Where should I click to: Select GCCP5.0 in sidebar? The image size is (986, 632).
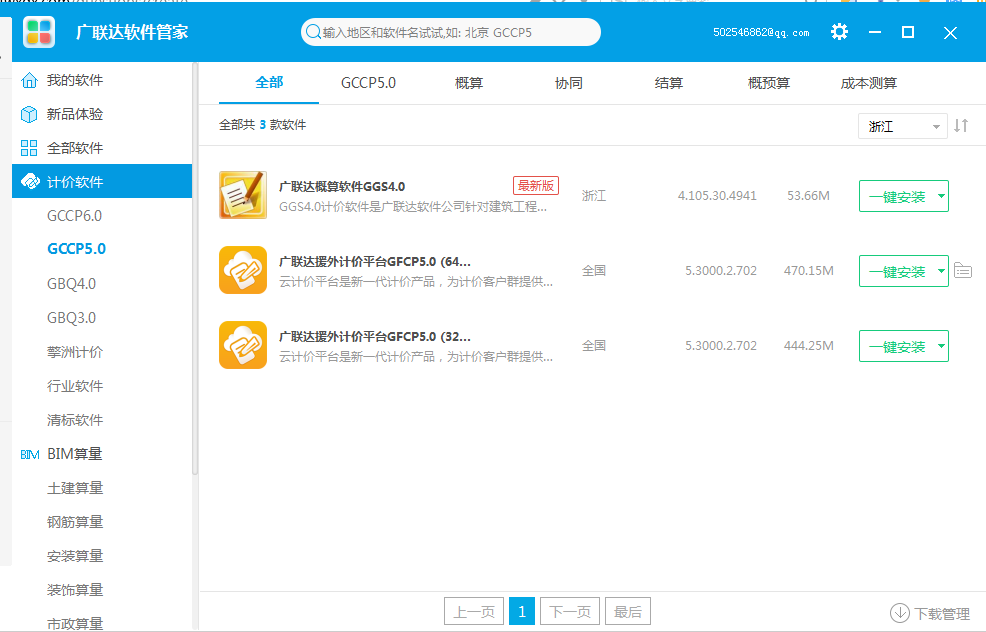click(76, 249)
